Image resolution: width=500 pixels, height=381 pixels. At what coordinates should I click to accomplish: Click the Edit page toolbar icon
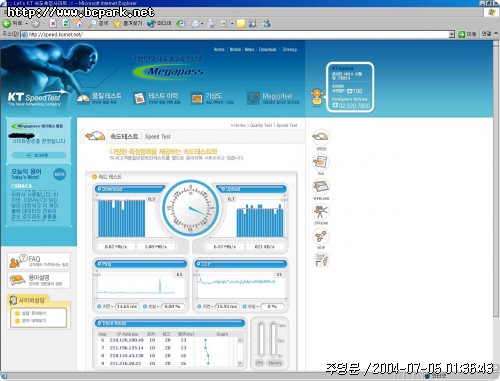(x=224, y=23)
